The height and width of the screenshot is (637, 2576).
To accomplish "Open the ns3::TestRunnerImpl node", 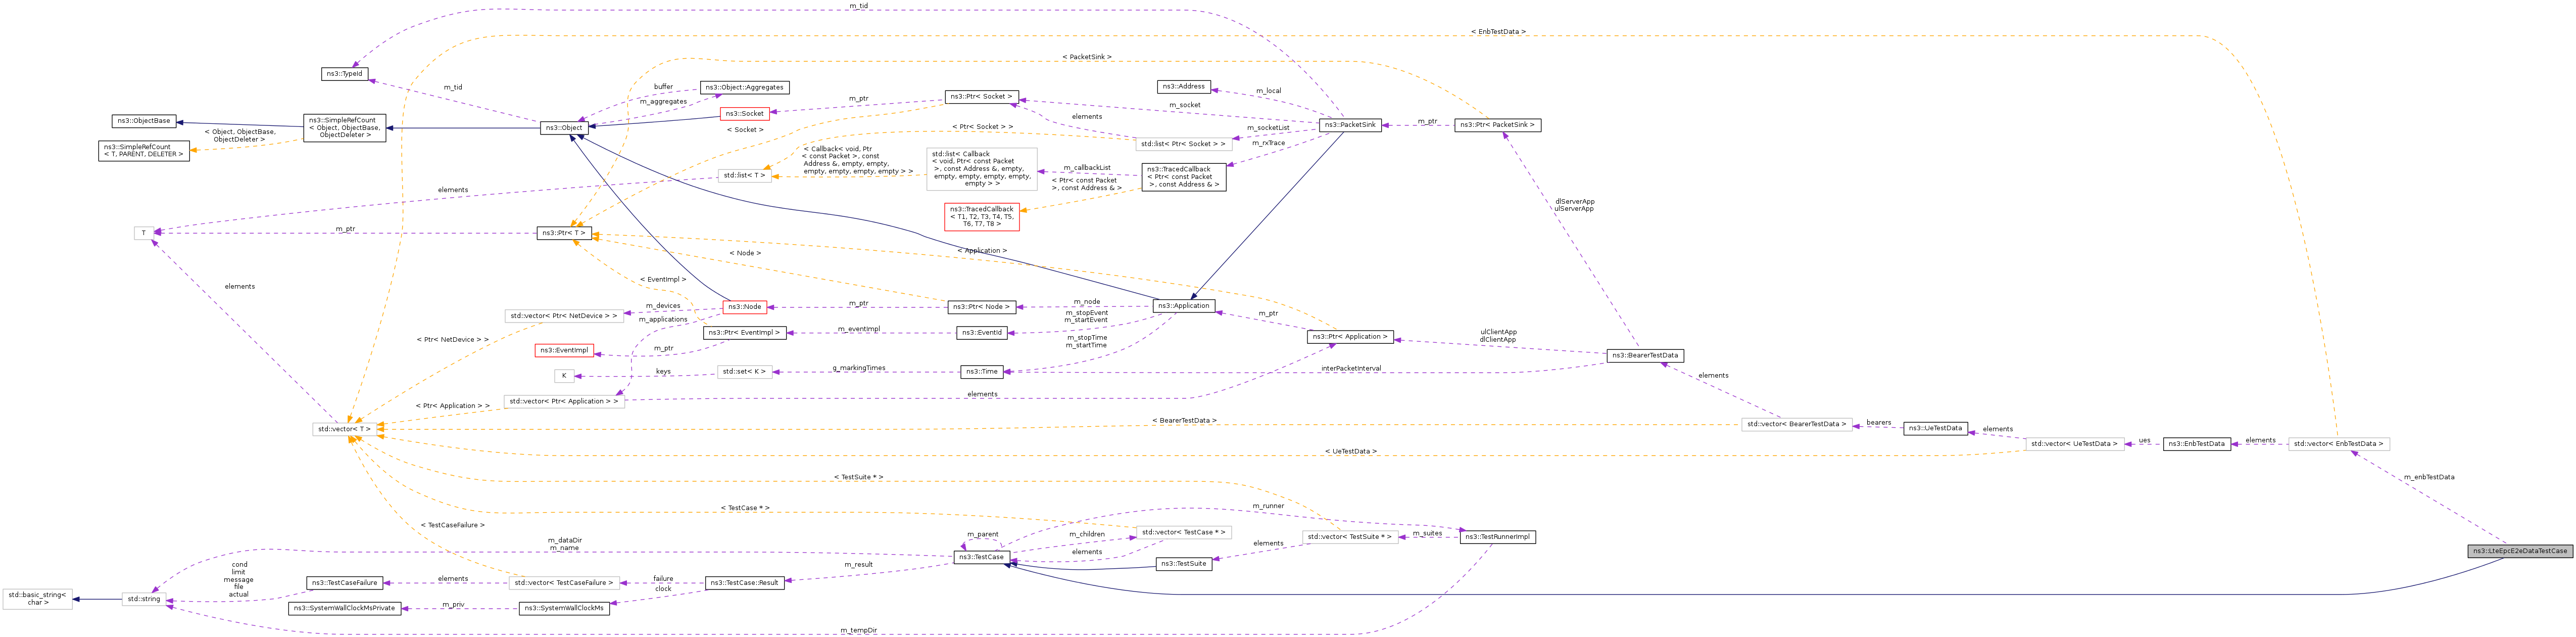I will tap(1497, 537).
